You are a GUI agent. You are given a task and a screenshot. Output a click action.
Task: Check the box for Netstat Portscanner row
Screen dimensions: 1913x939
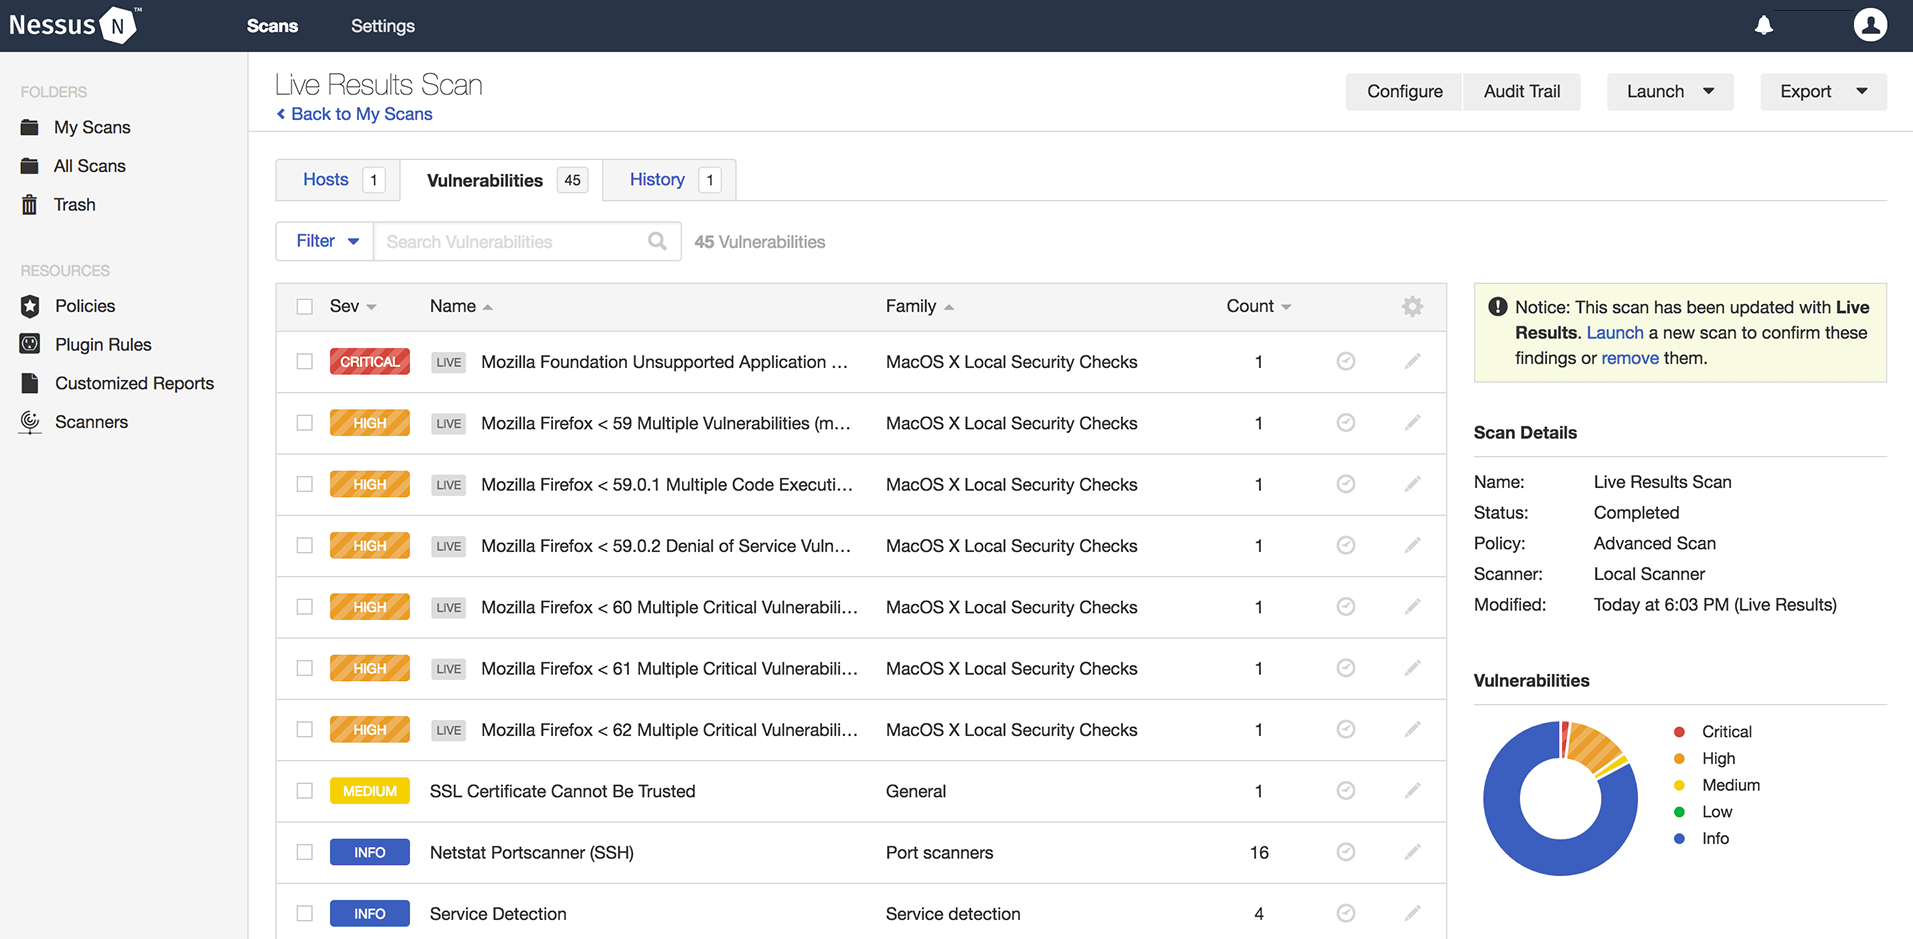tap(305, 853)
